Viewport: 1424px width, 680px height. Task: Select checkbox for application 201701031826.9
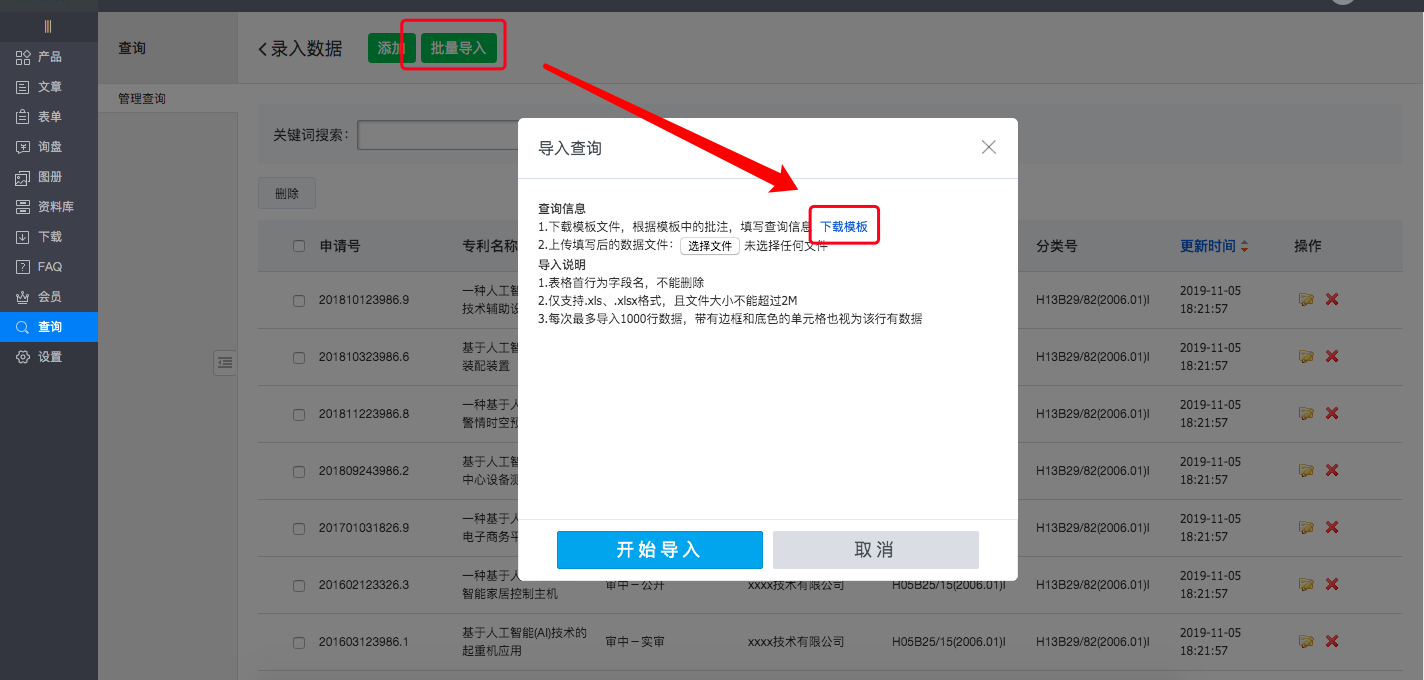(x=299, y=528)
